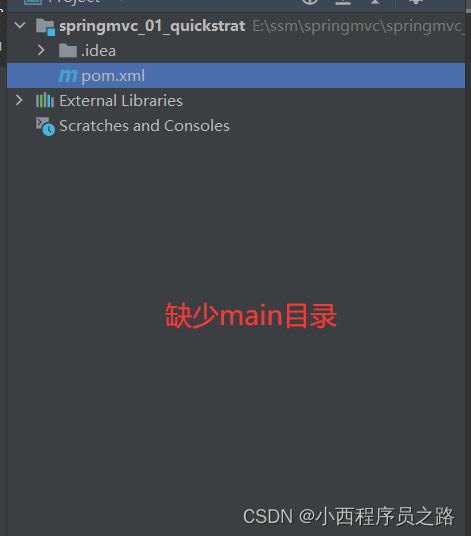Click the Select Opened File crosshair icon
Screen dimensions: 471x536
310,2
